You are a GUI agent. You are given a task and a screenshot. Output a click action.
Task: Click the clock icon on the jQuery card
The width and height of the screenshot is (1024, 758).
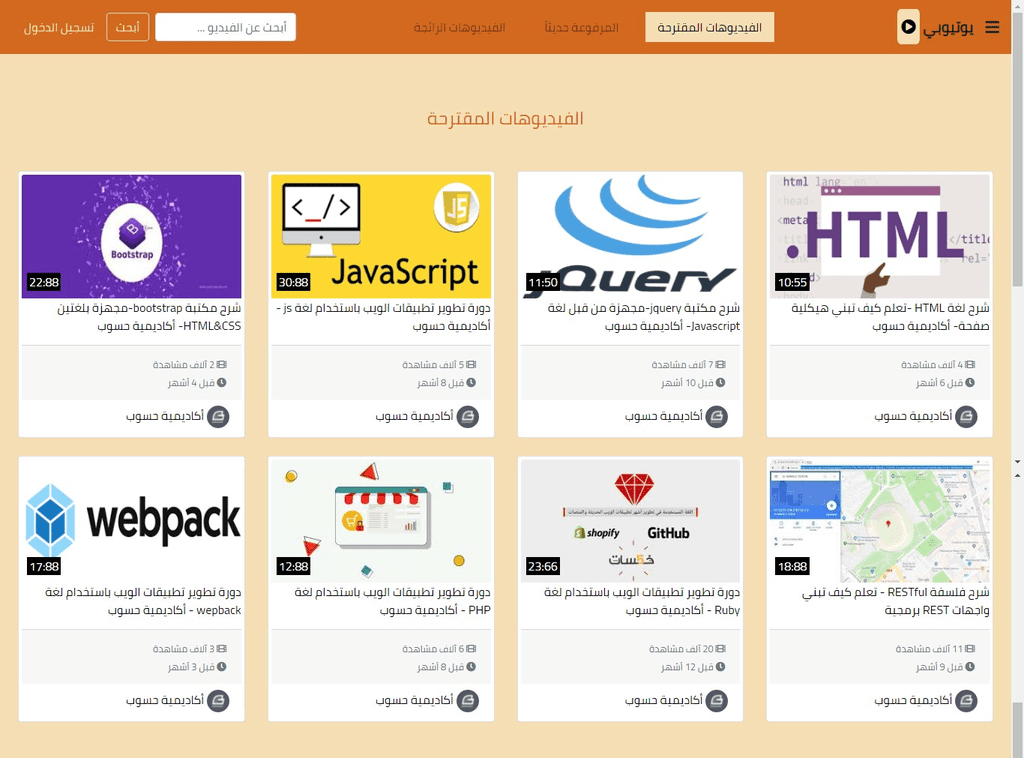720,383
